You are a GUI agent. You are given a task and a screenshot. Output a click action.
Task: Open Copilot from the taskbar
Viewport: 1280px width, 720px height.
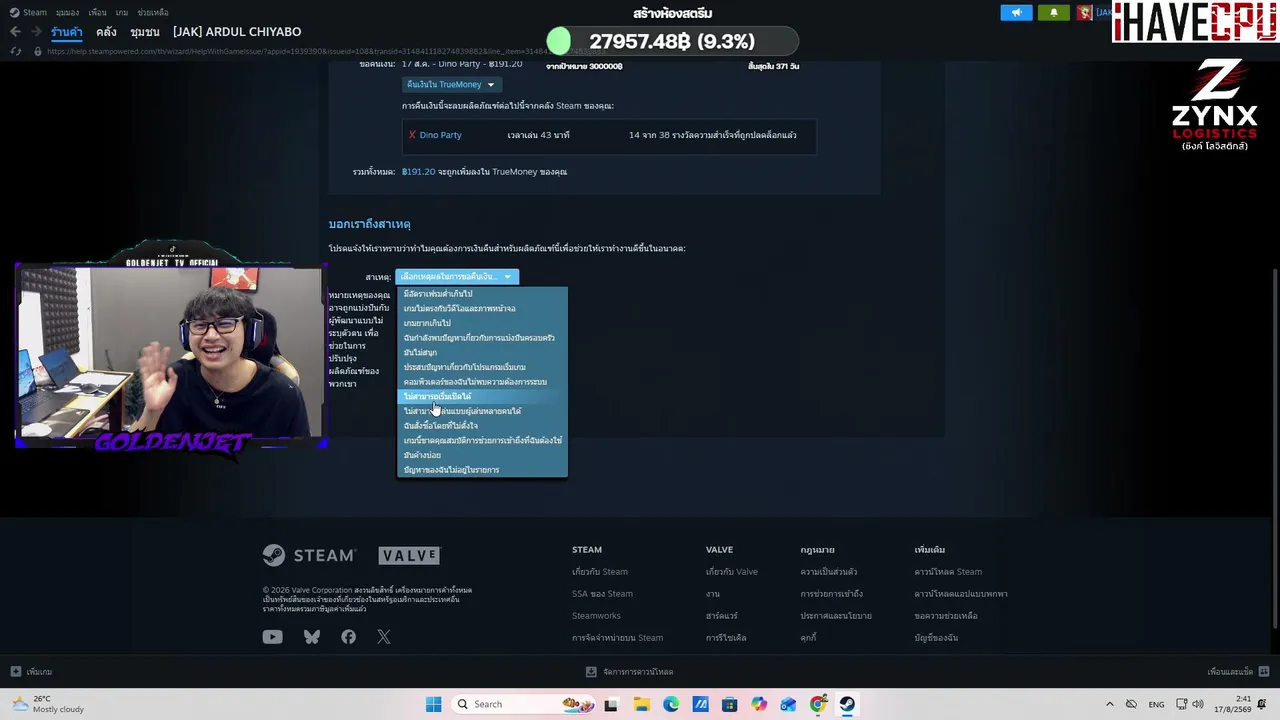click(x=759, y=704)
